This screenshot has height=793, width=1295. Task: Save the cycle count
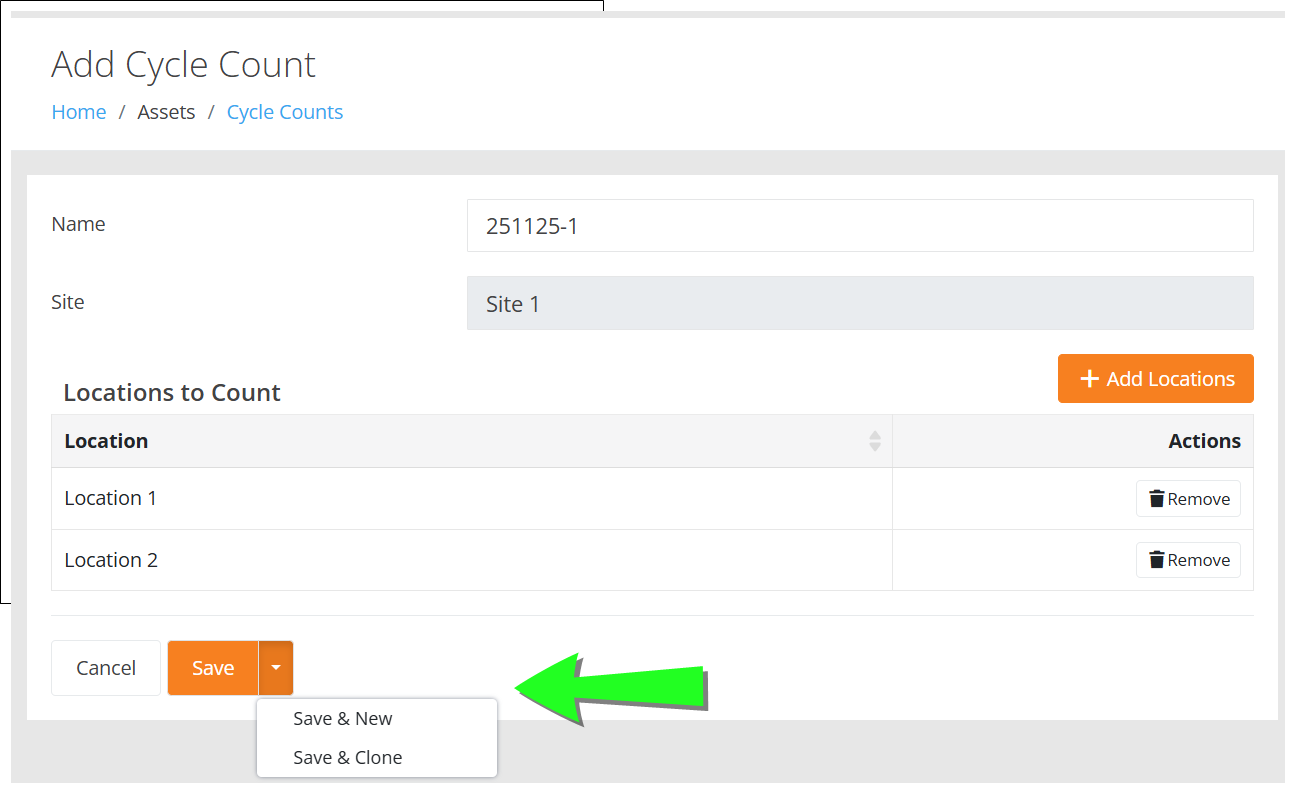click(213, 668)
